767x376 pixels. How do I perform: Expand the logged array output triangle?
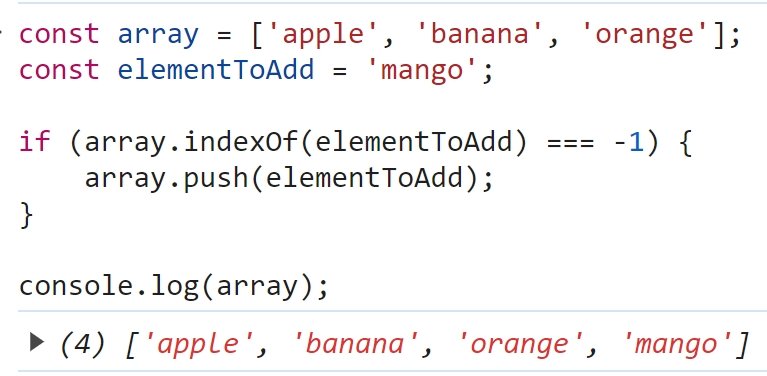click(x=37, y=342)
